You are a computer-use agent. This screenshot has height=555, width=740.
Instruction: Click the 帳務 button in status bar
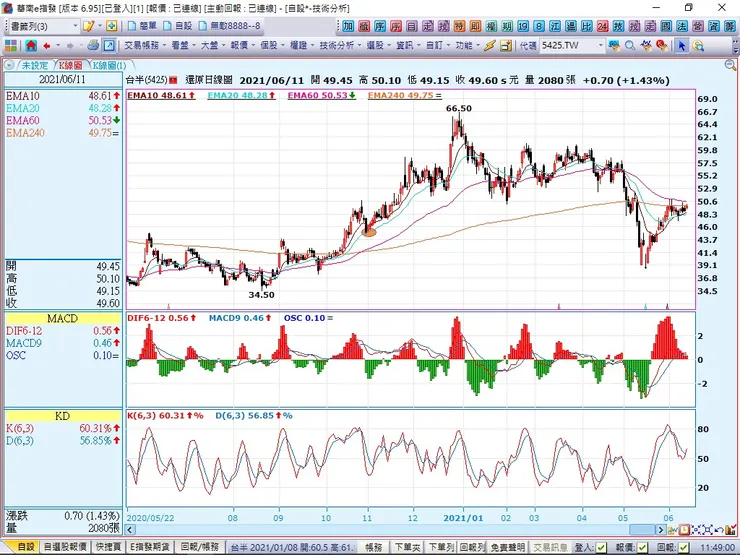[x=374, y=547]
